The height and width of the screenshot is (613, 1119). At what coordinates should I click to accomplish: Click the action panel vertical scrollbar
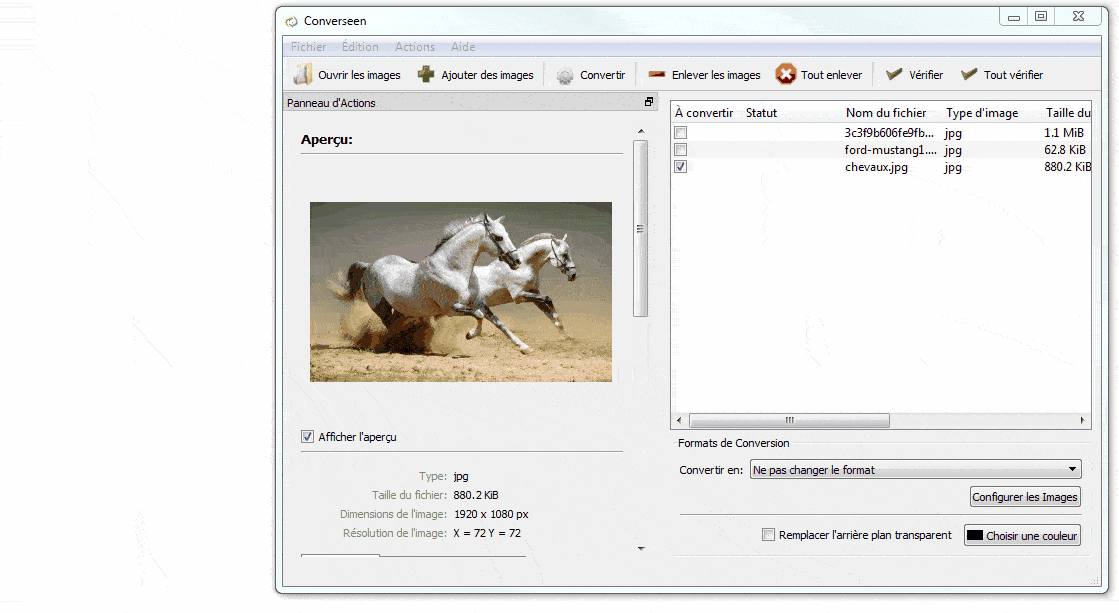click(640, 228)
